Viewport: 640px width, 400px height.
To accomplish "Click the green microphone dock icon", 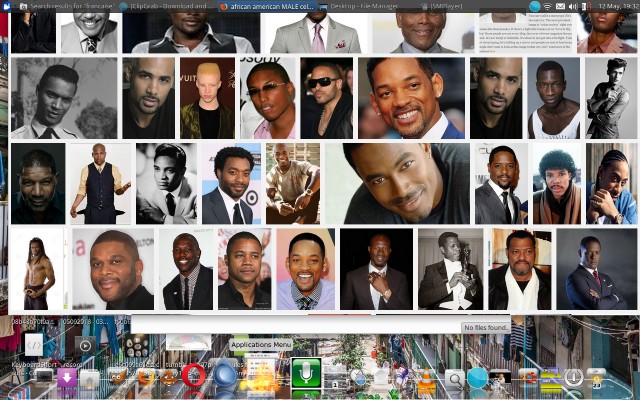I will pyautogui.click(x=305, y=375).
